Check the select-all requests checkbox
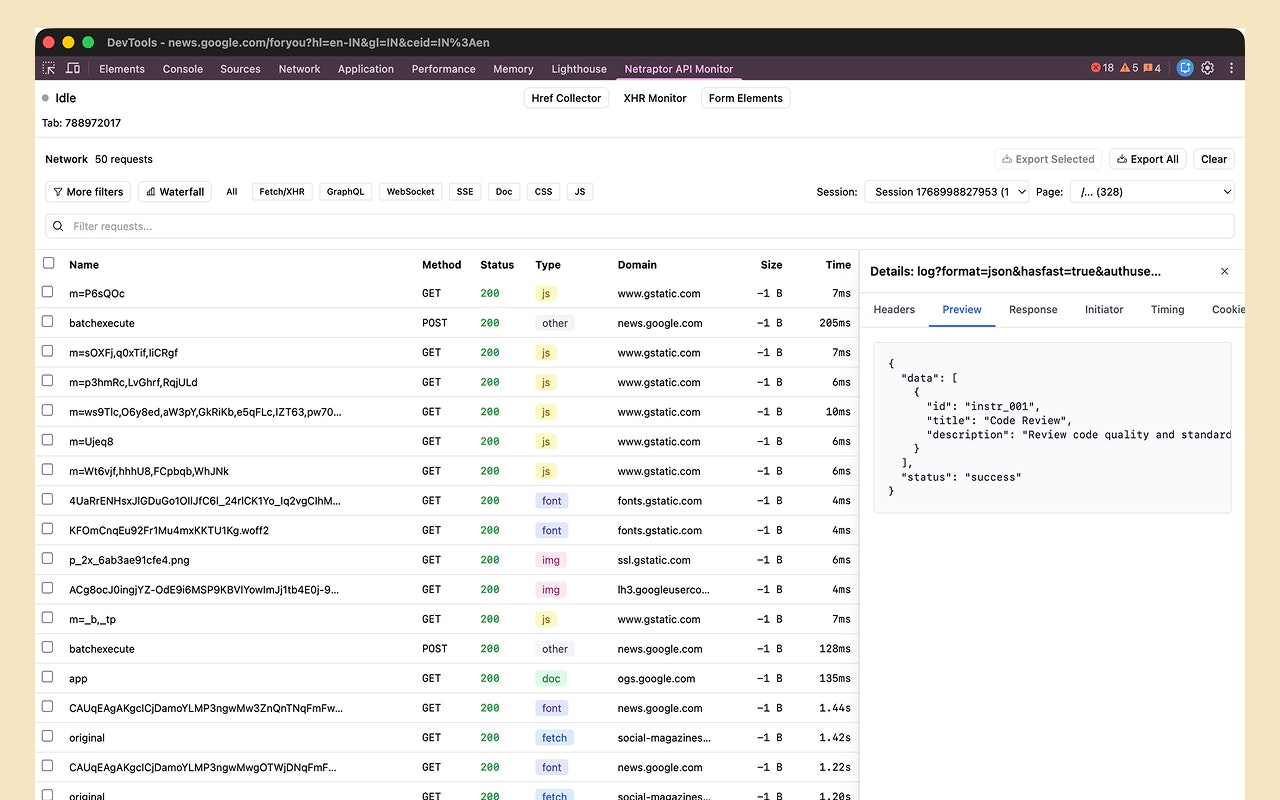 (48, 262)
